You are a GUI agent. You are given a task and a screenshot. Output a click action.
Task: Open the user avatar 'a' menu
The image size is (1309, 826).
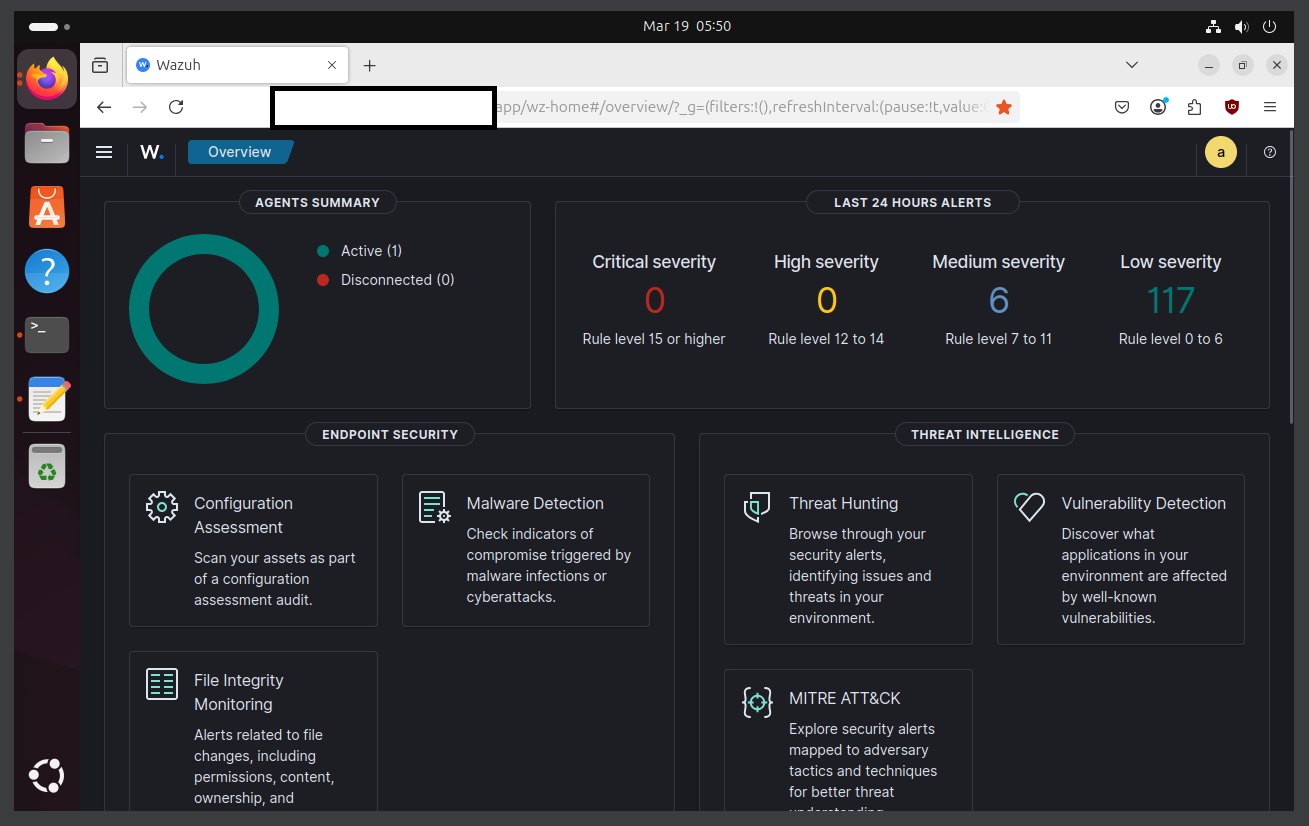1221,152
